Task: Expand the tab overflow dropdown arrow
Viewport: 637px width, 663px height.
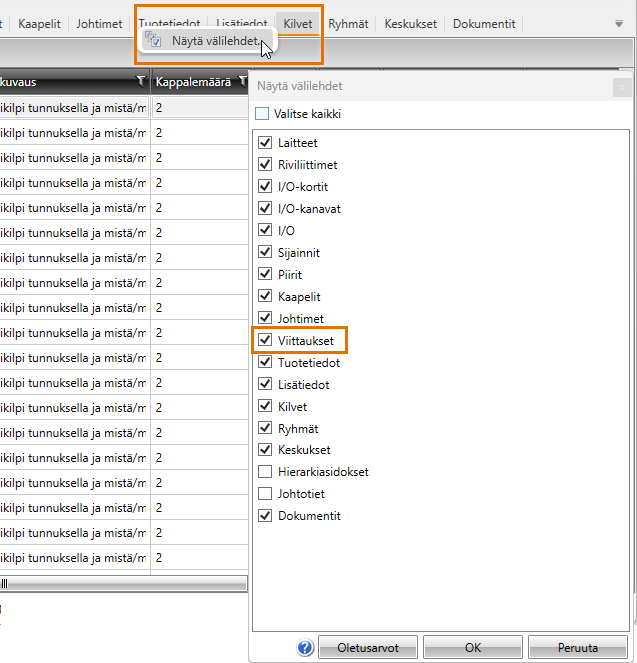Action: coord(618,24)
